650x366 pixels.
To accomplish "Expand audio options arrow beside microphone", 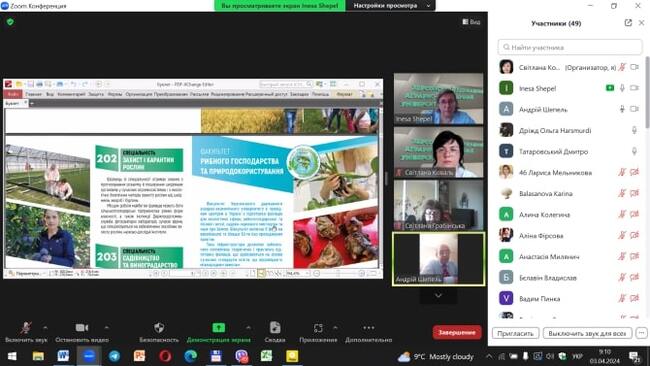I will point(45,327).
